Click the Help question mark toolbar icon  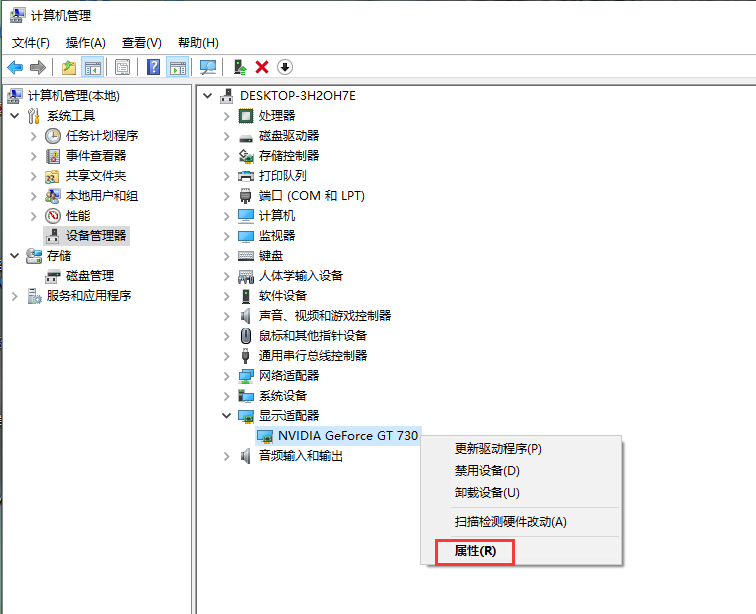154,67
